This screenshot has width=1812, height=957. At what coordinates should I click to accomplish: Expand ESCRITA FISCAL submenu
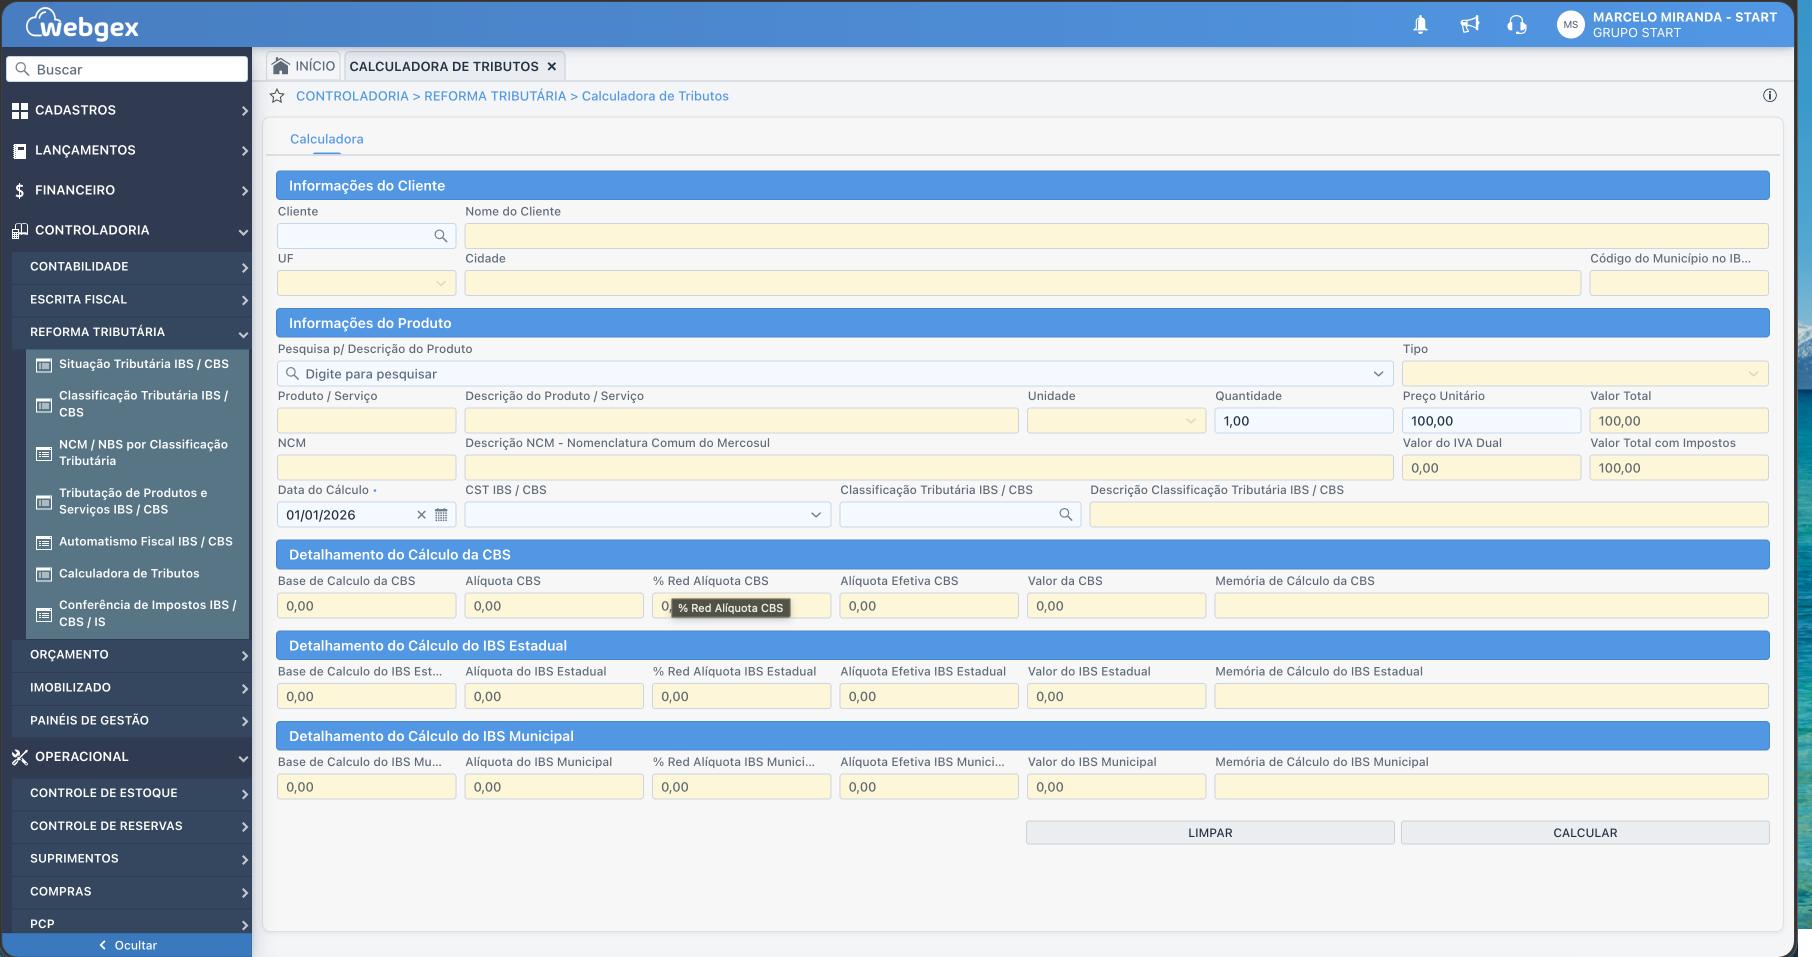click(x=131, y=300)
